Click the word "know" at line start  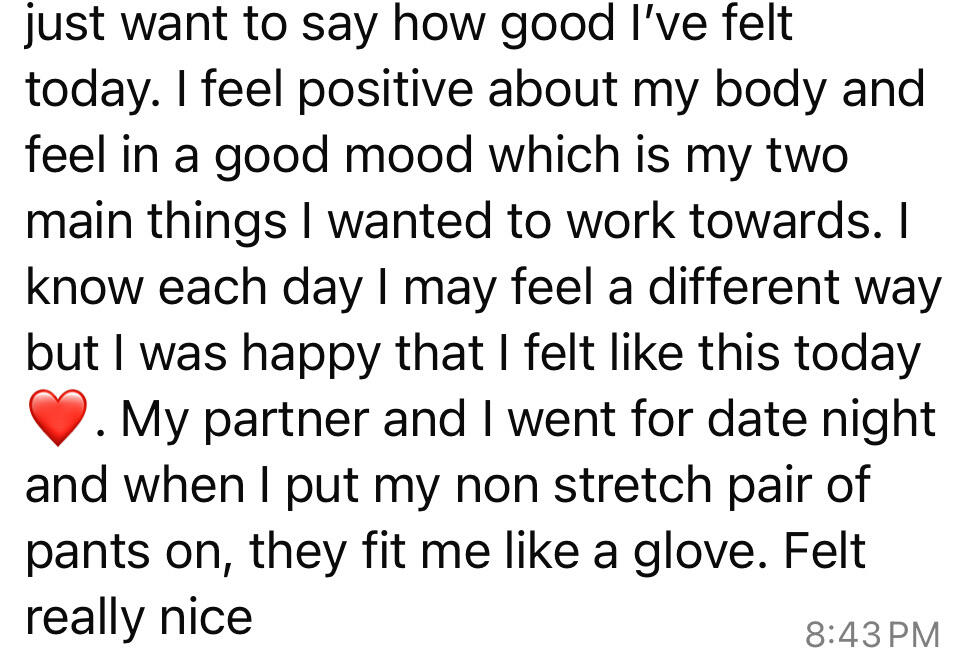(84, 286)
